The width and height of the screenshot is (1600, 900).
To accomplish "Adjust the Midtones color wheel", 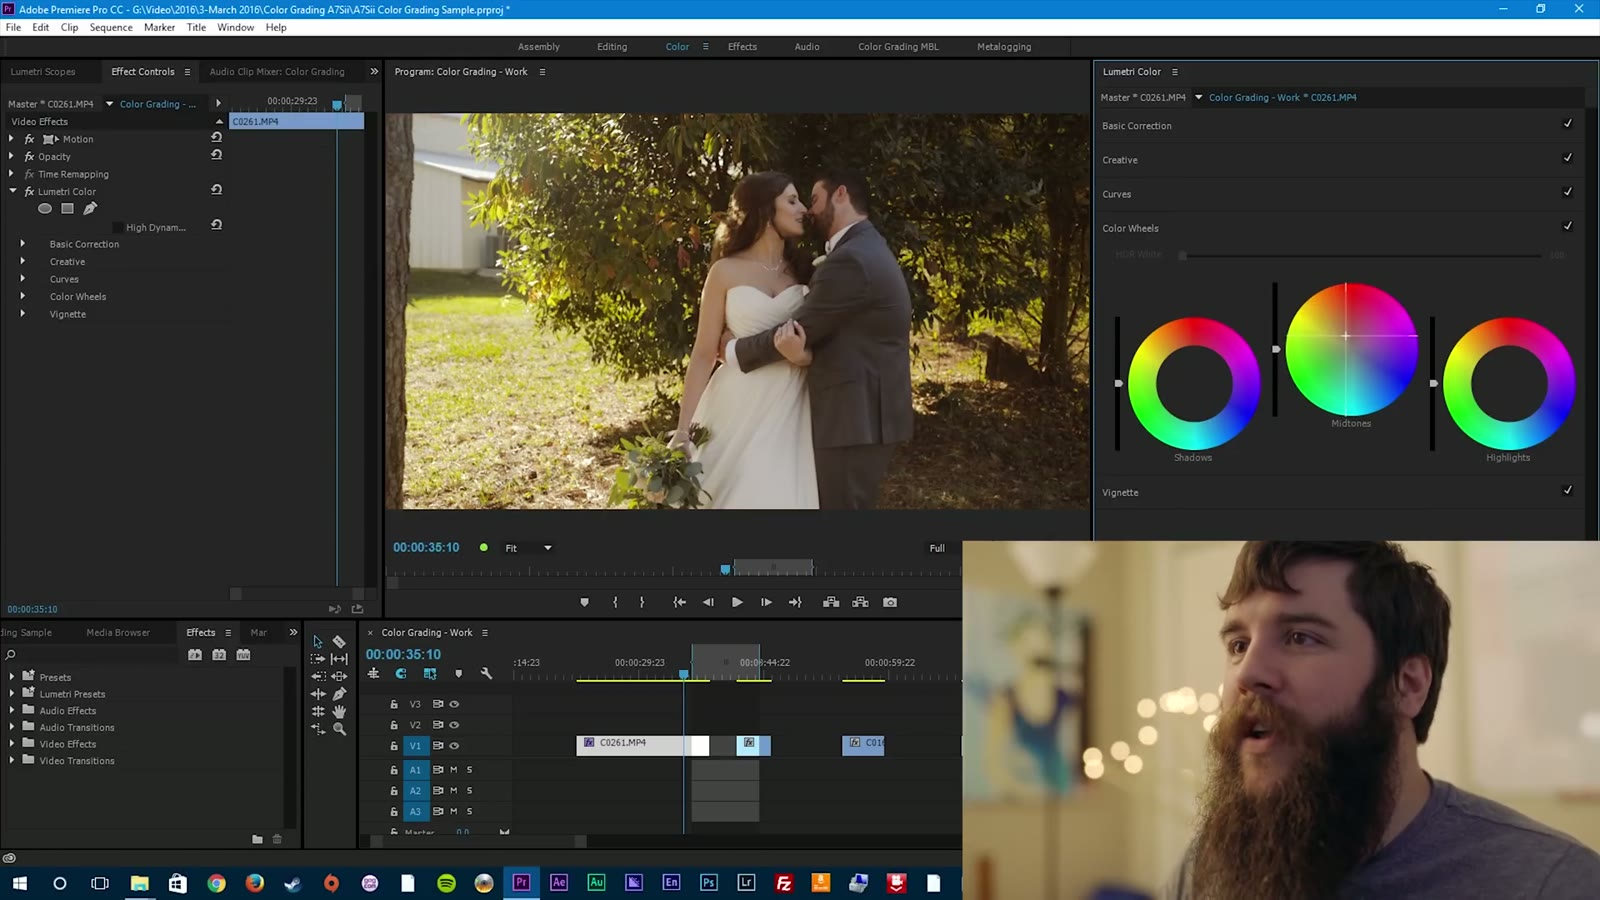I will (x=1351, y=349).
